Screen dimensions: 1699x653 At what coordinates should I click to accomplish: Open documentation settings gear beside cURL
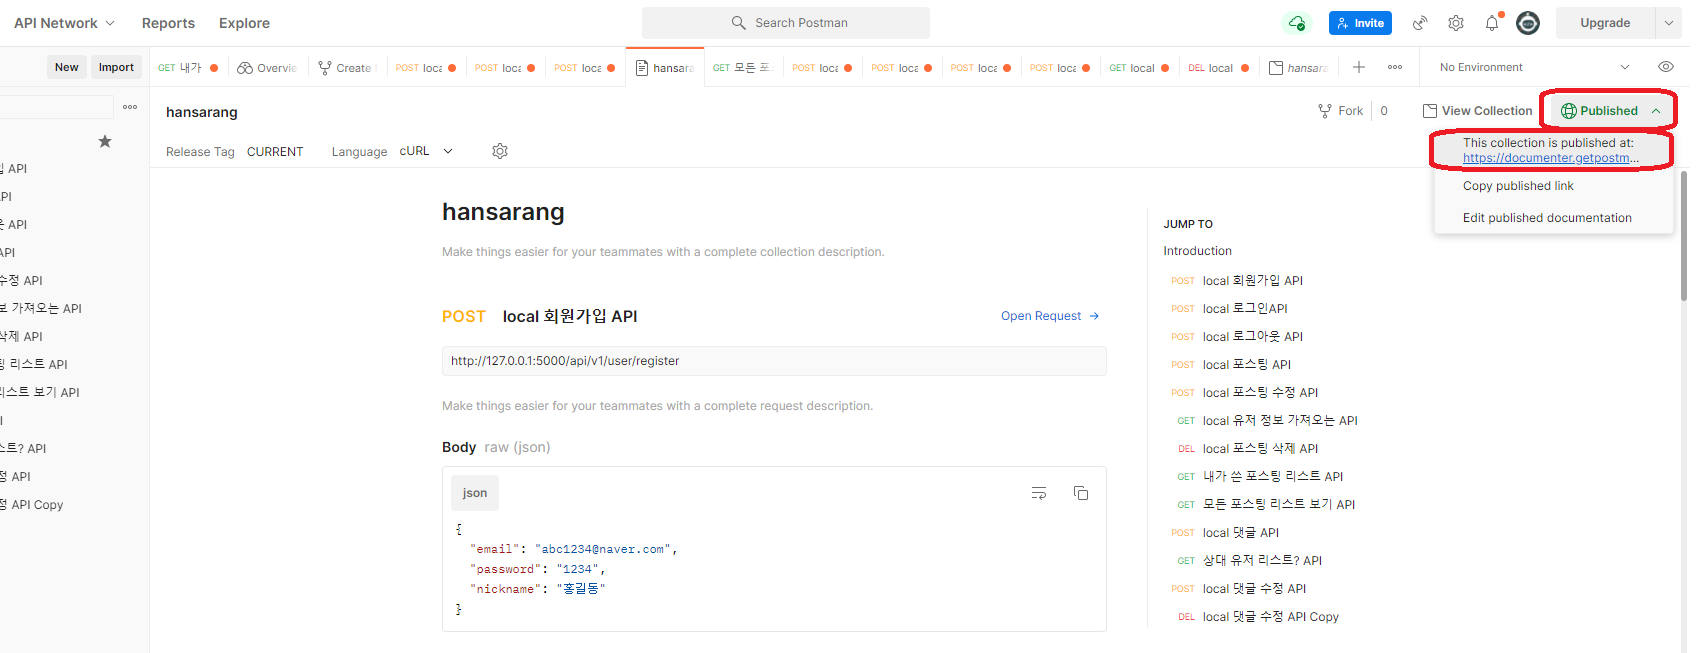click(500, 151)
